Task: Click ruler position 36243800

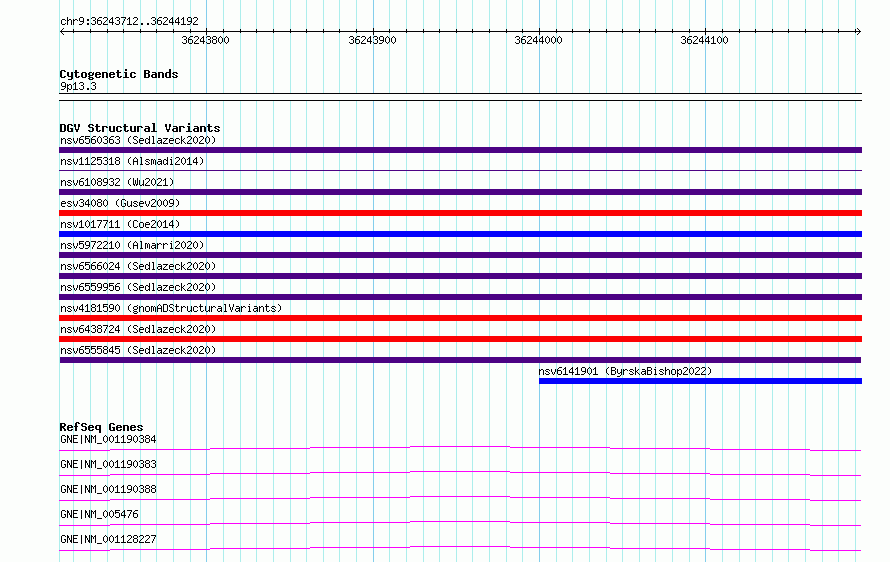Action: click(x=205, y=40)
